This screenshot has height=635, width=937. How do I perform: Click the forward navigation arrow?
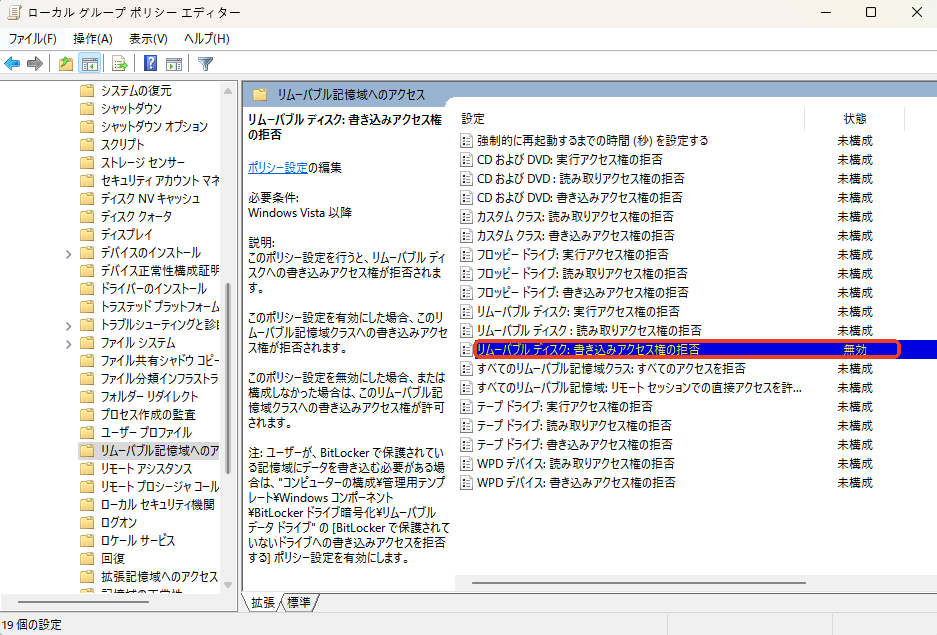[34, 62]
